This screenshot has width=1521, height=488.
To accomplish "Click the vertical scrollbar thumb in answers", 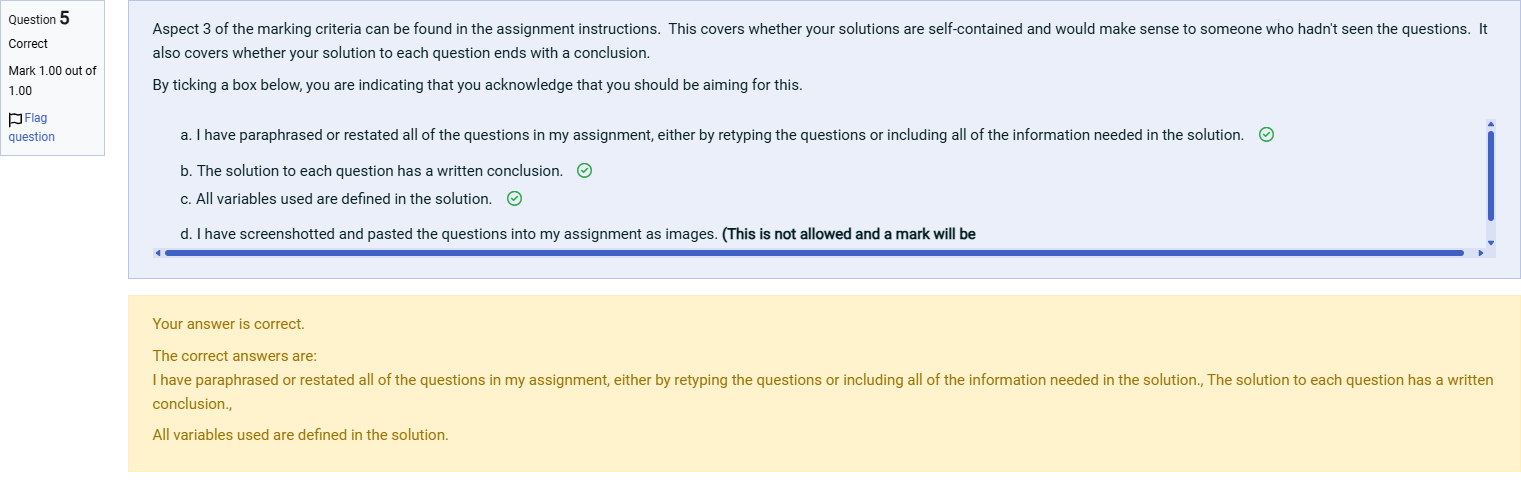I will pyautogui.click(x=1490, y=175).
